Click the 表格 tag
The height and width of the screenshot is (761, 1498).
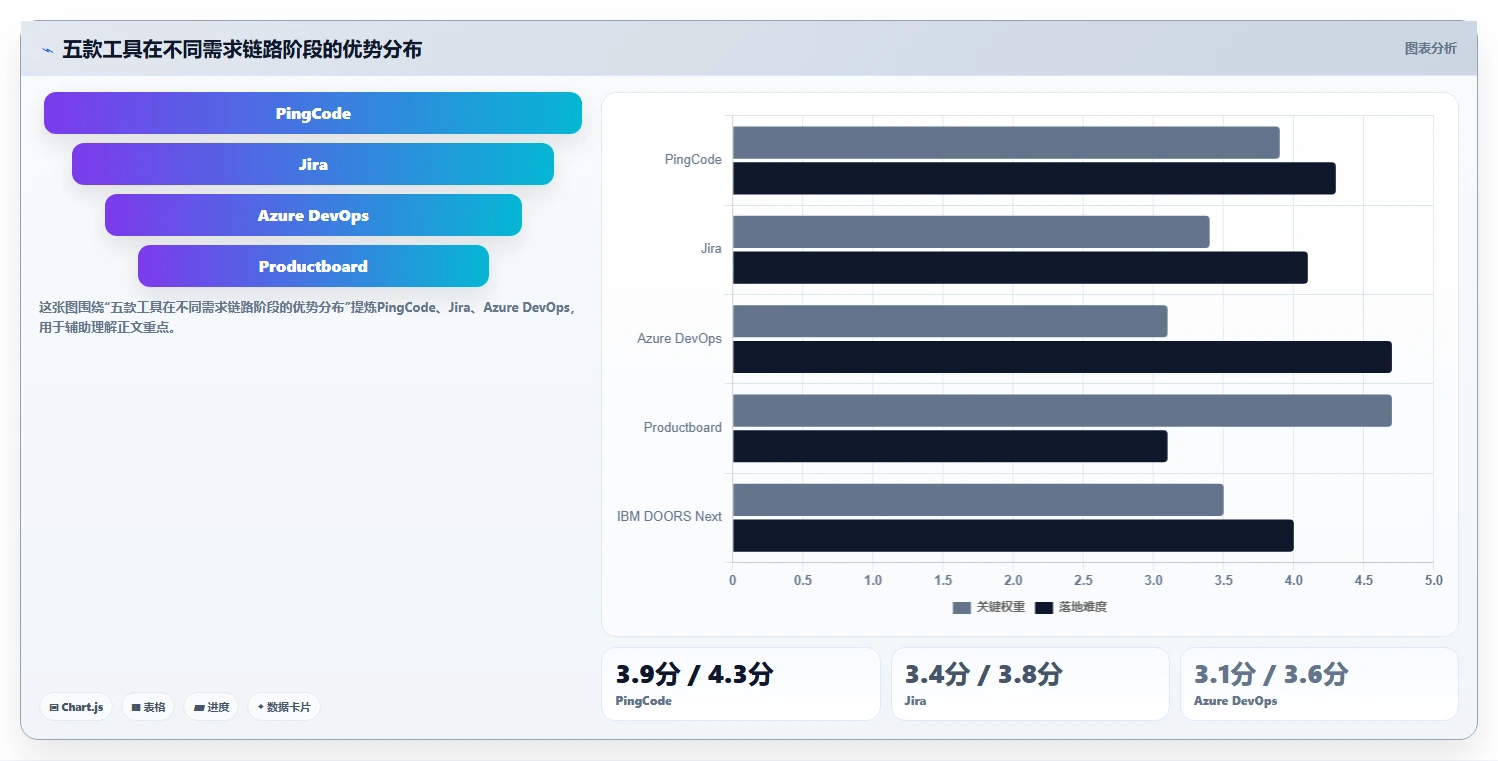click(148, 707)
